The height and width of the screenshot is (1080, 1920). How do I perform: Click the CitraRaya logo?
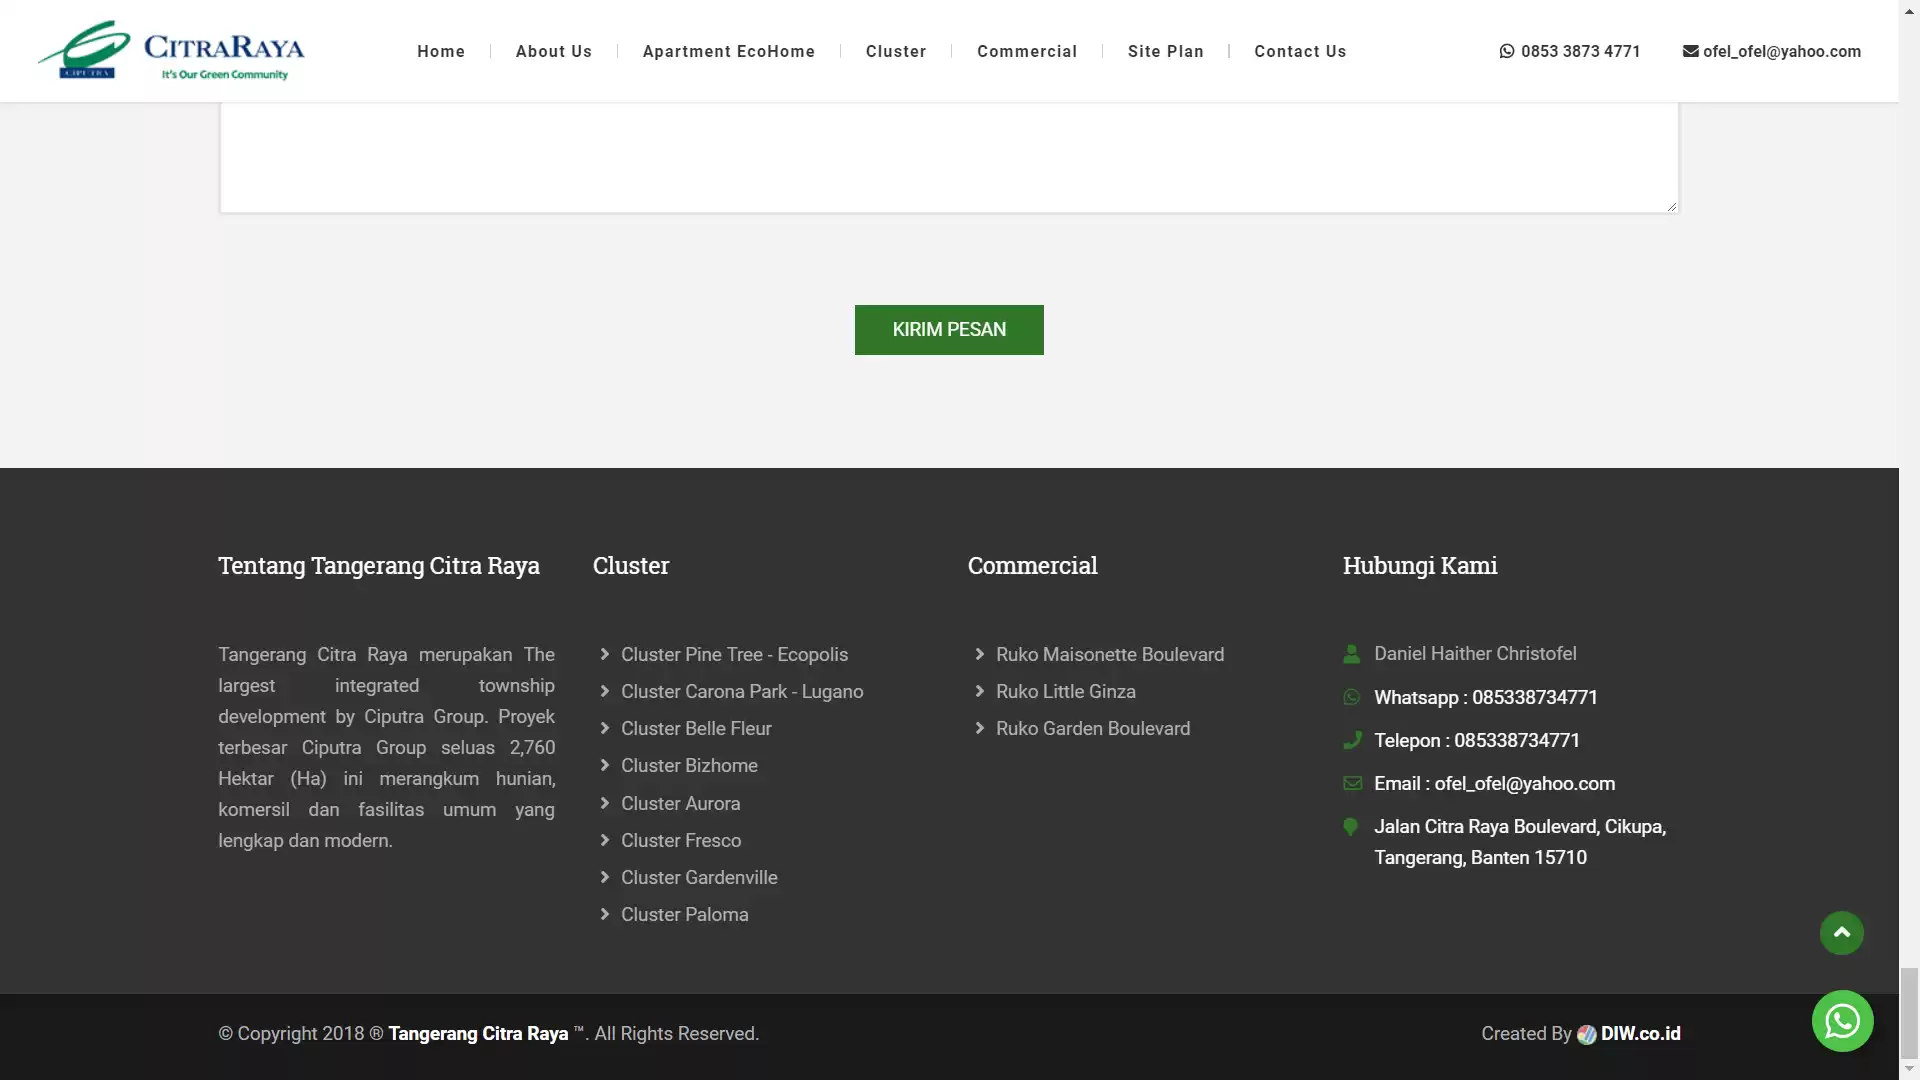(171, 50)
